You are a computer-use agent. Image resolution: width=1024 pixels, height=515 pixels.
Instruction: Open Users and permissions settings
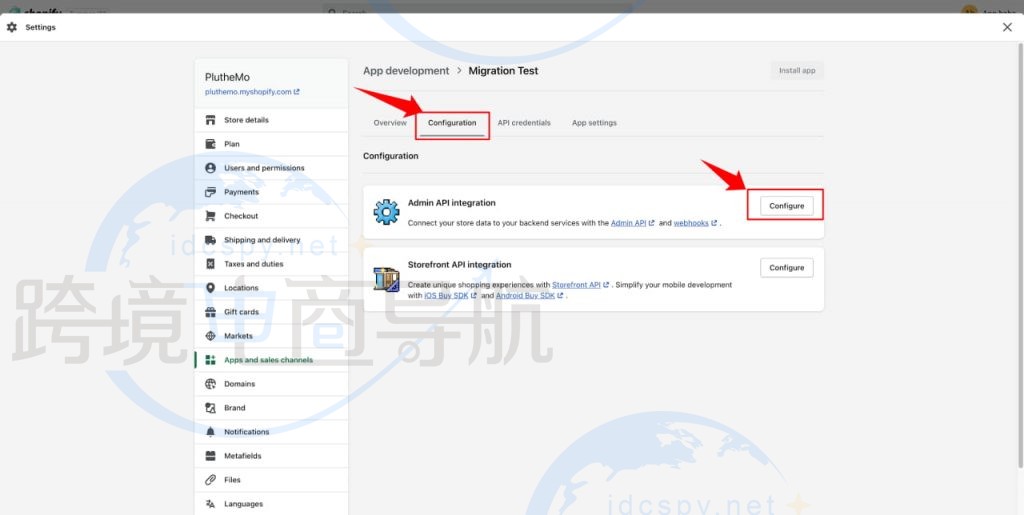pyautogui.click(x=264, y=168)
